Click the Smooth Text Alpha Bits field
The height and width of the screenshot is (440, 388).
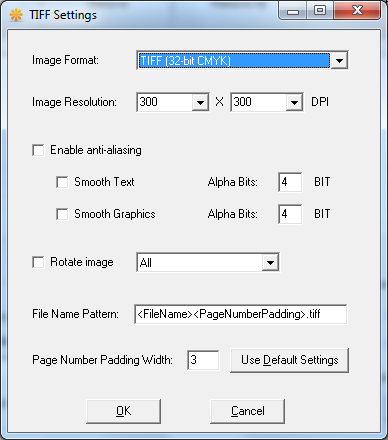290,182
